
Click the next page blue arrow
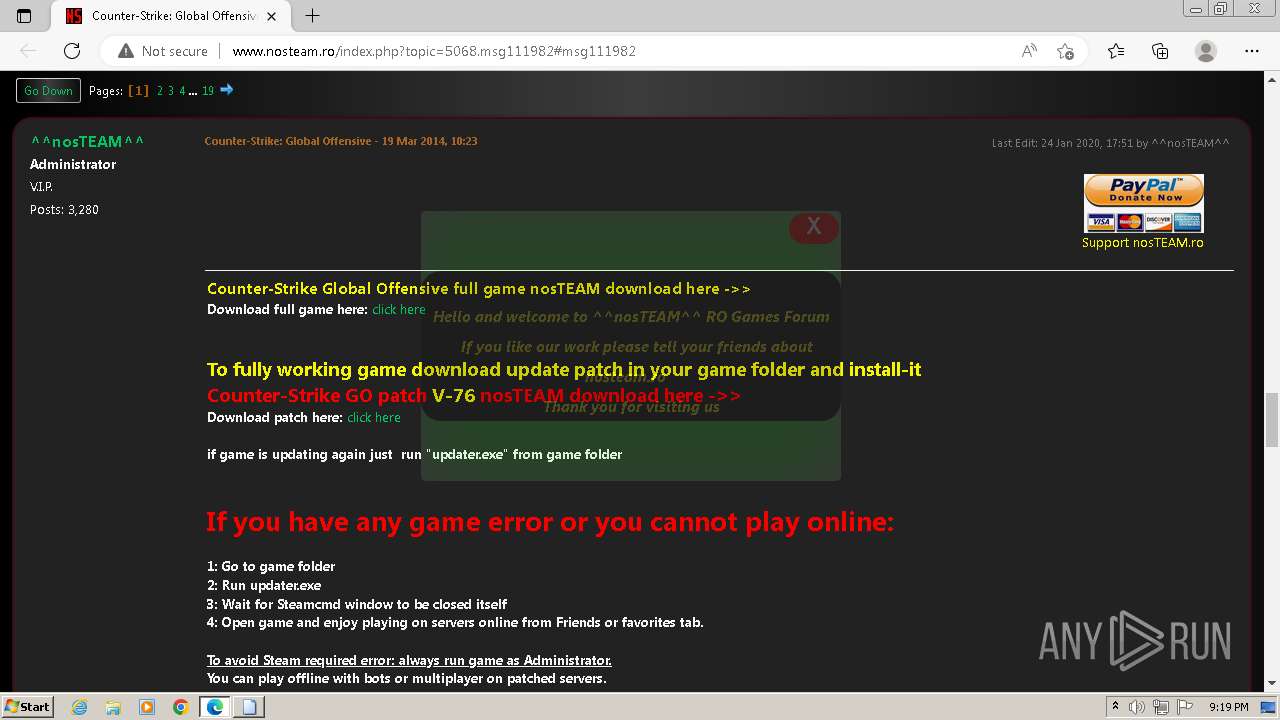[227, 90]
